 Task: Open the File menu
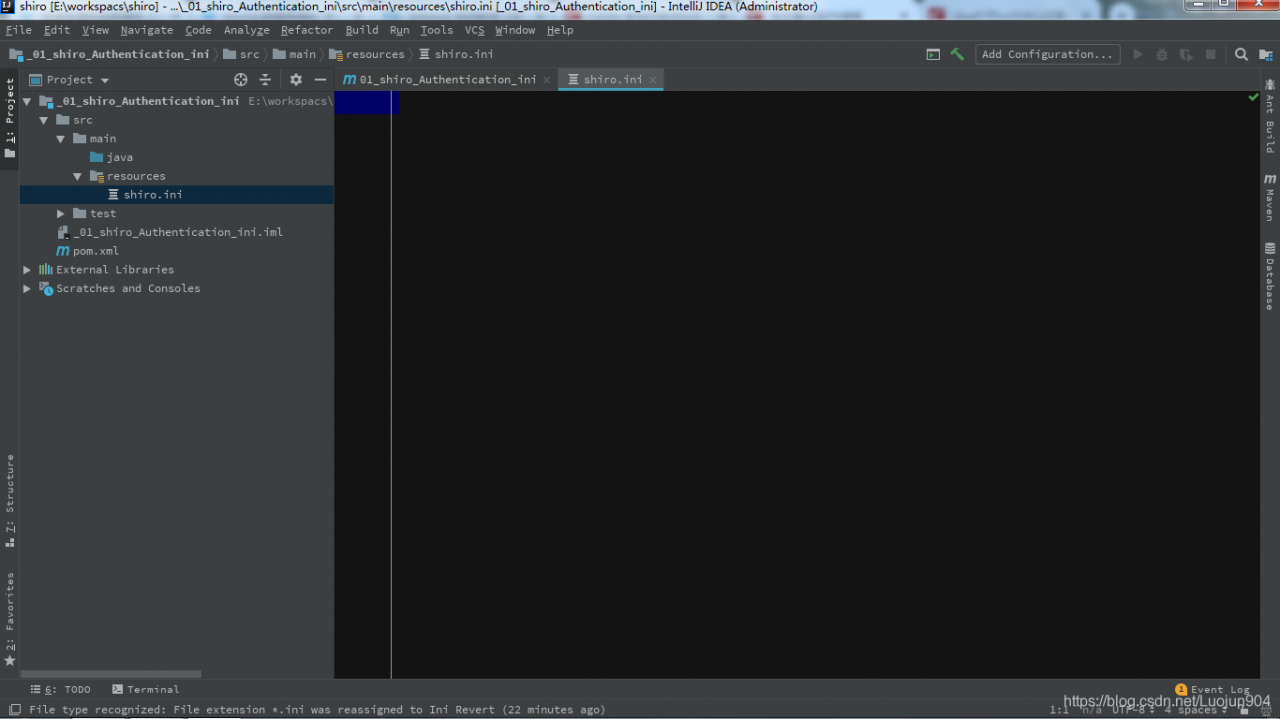[19, 30]
